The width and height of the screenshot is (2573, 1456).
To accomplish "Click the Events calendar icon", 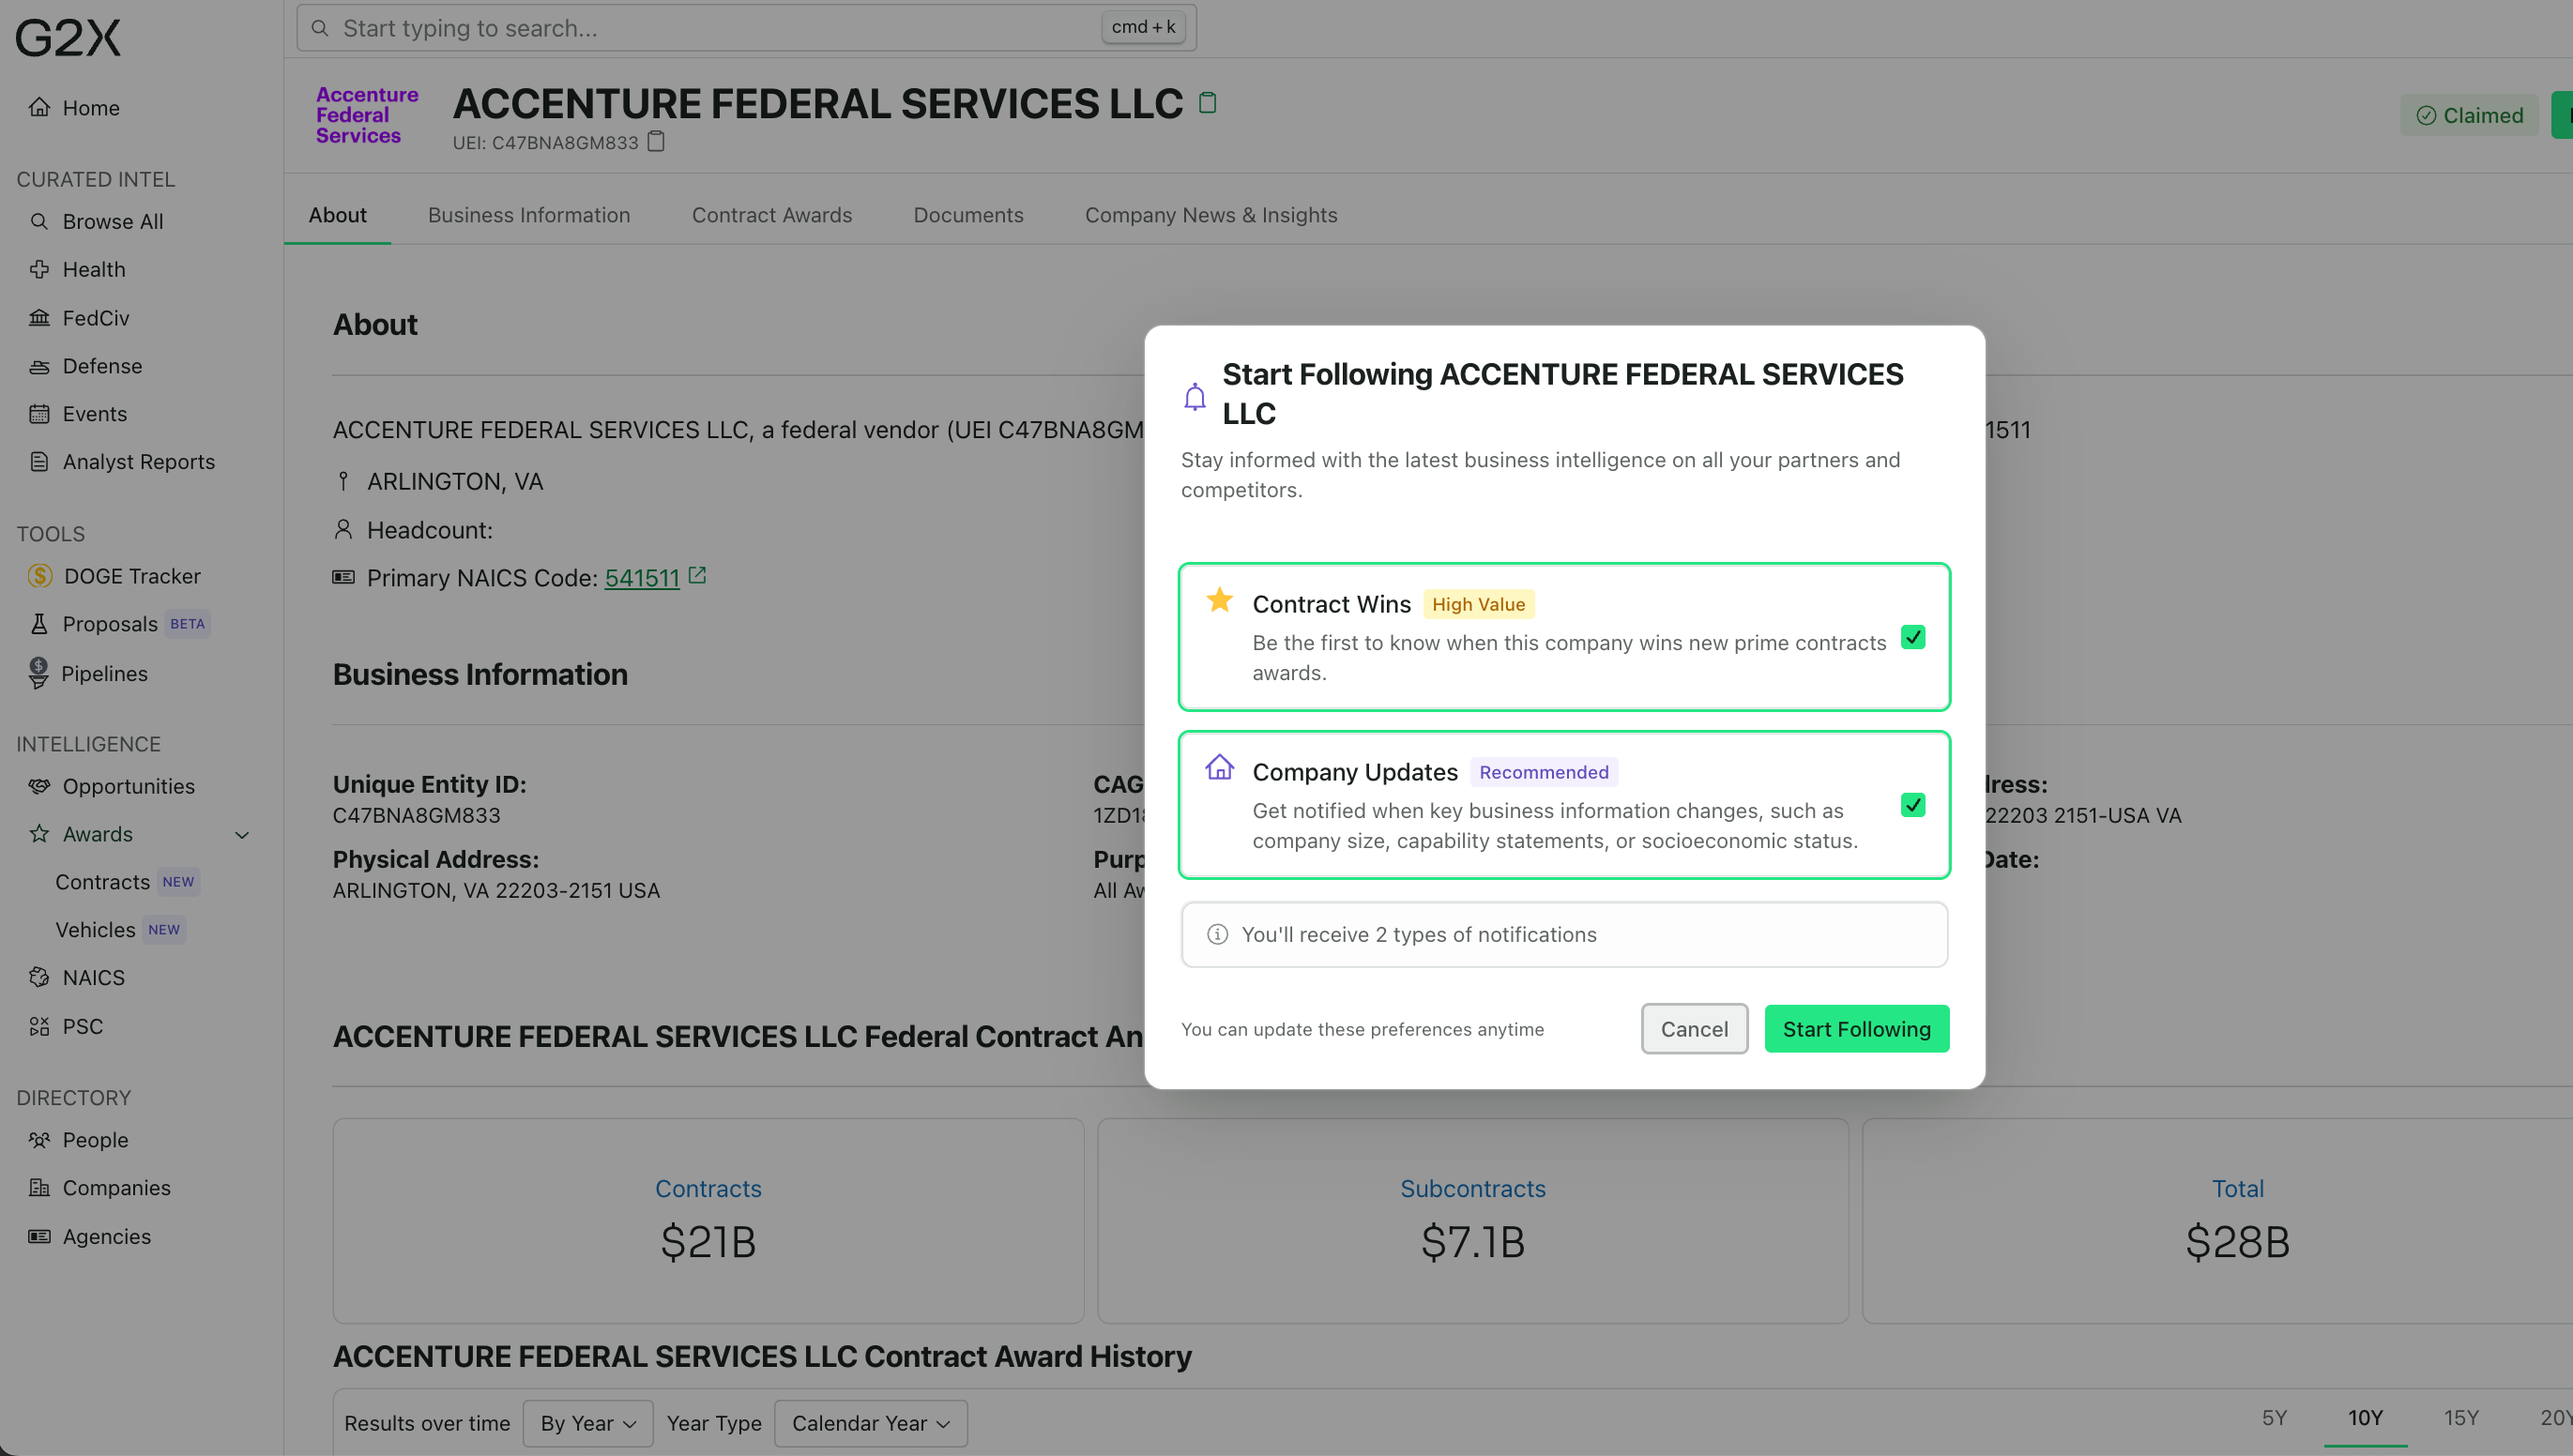I will pyautogui.click(x=39, y=413).
